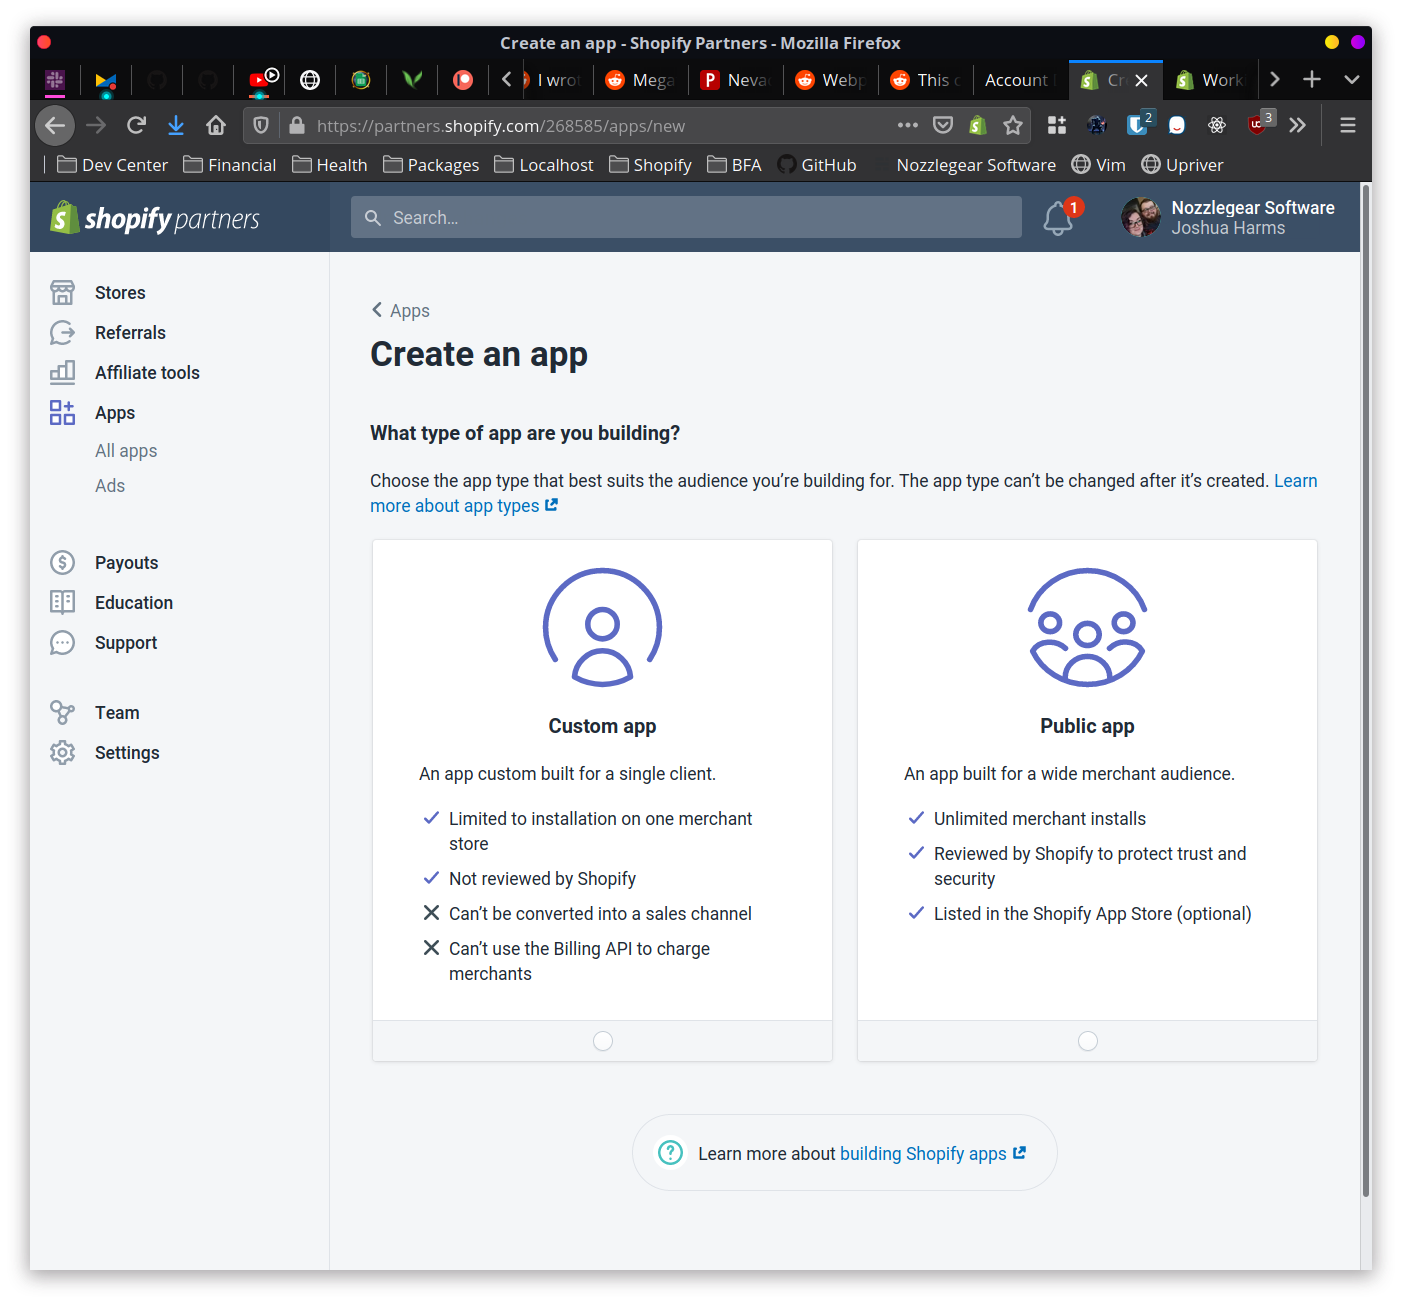This screenshot has width=1402, height=1304.
Task: Open the Firefox hamburger menu
Action: click(x=1348, y=125)
